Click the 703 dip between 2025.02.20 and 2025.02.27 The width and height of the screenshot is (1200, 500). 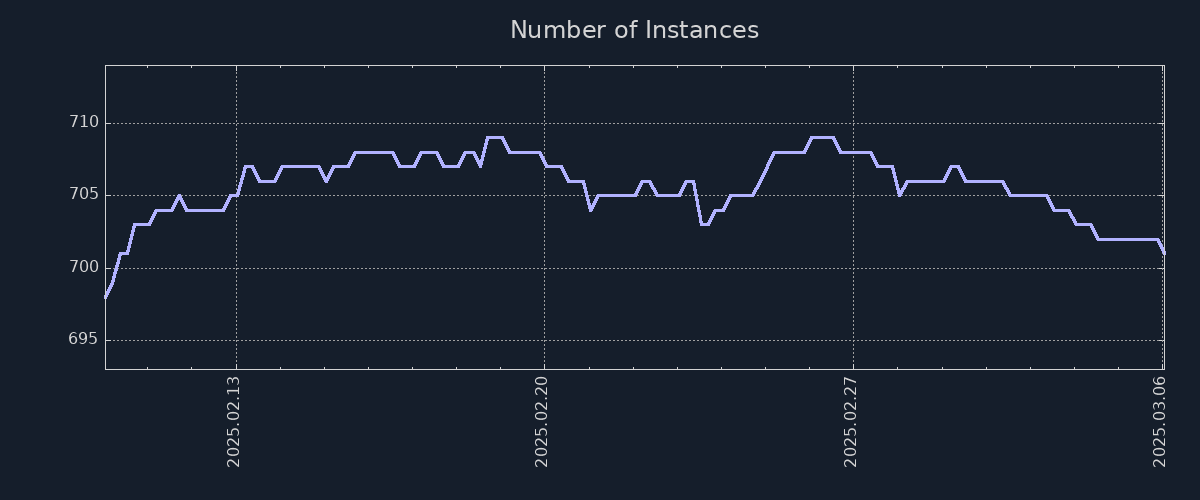[x=705, y=224]
